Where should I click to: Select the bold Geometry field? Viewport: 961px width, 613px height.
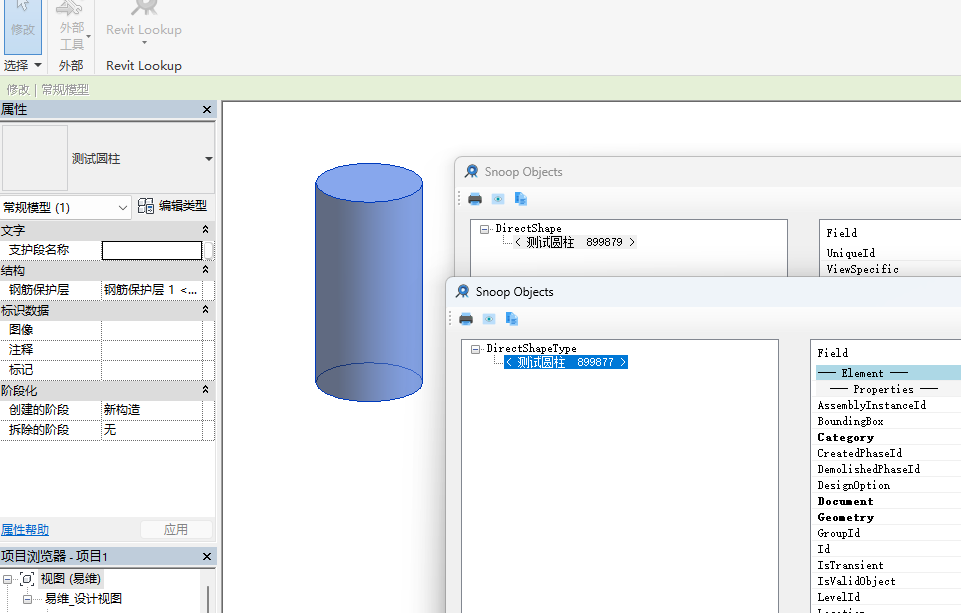click(846, 517)
